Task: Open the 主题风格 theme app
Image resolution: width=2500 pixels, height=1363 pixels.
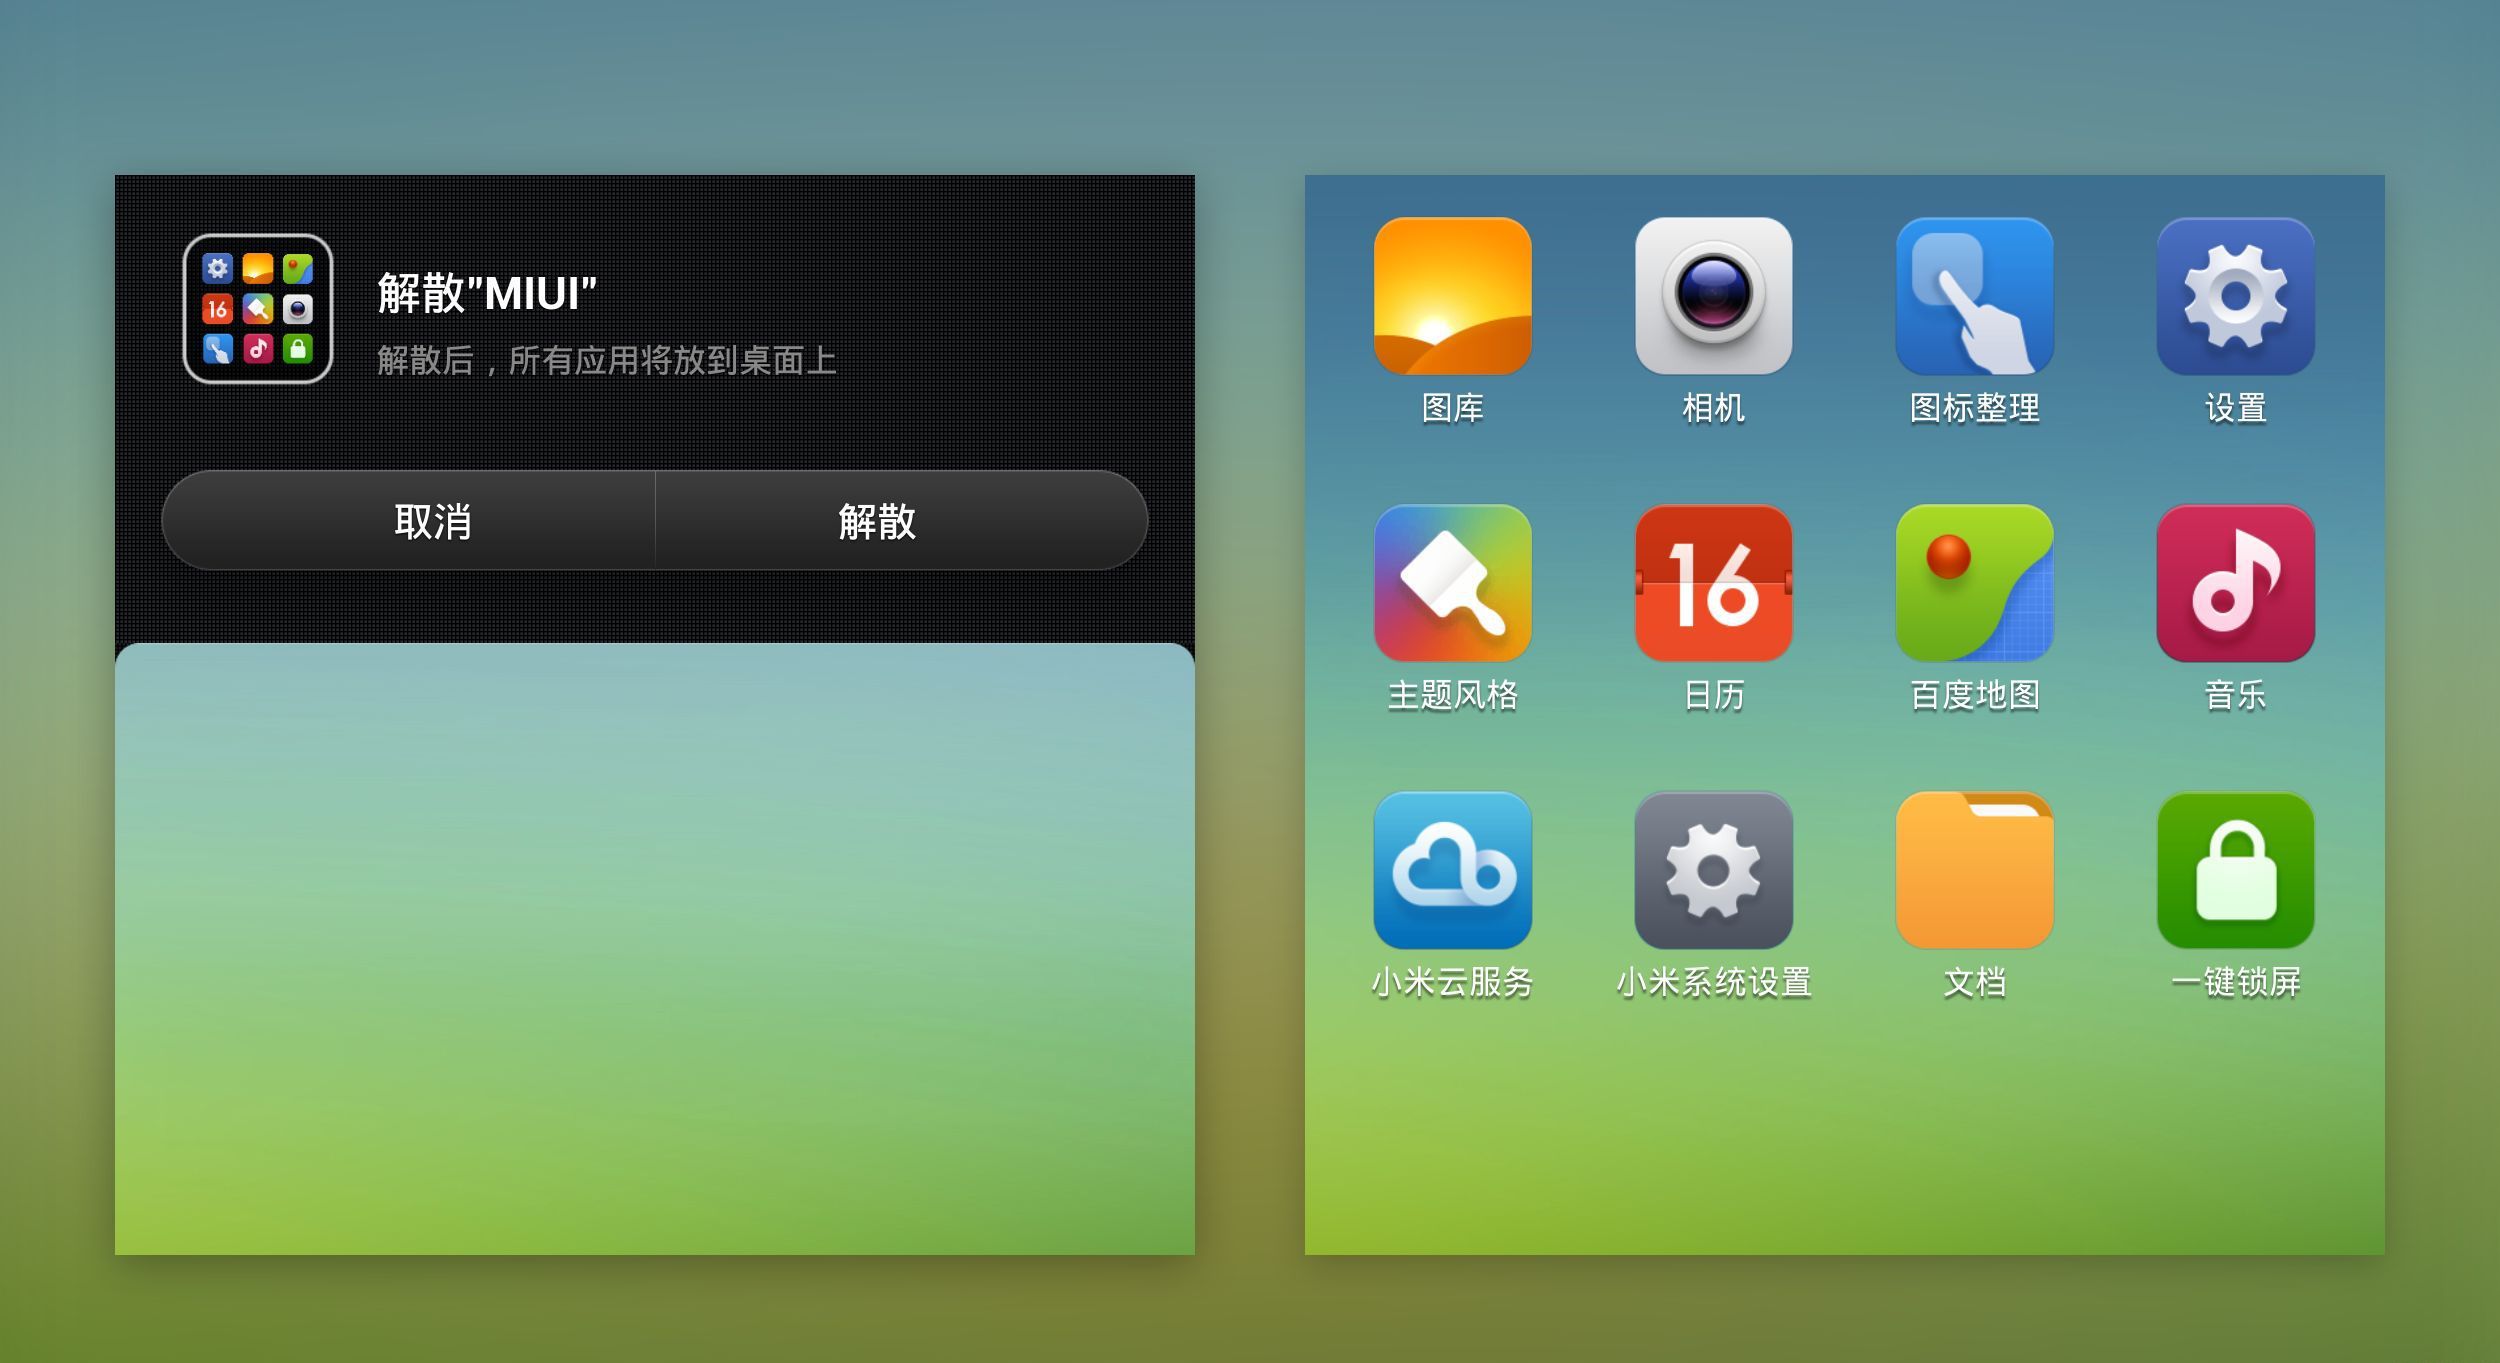Action: [1452, 583]
